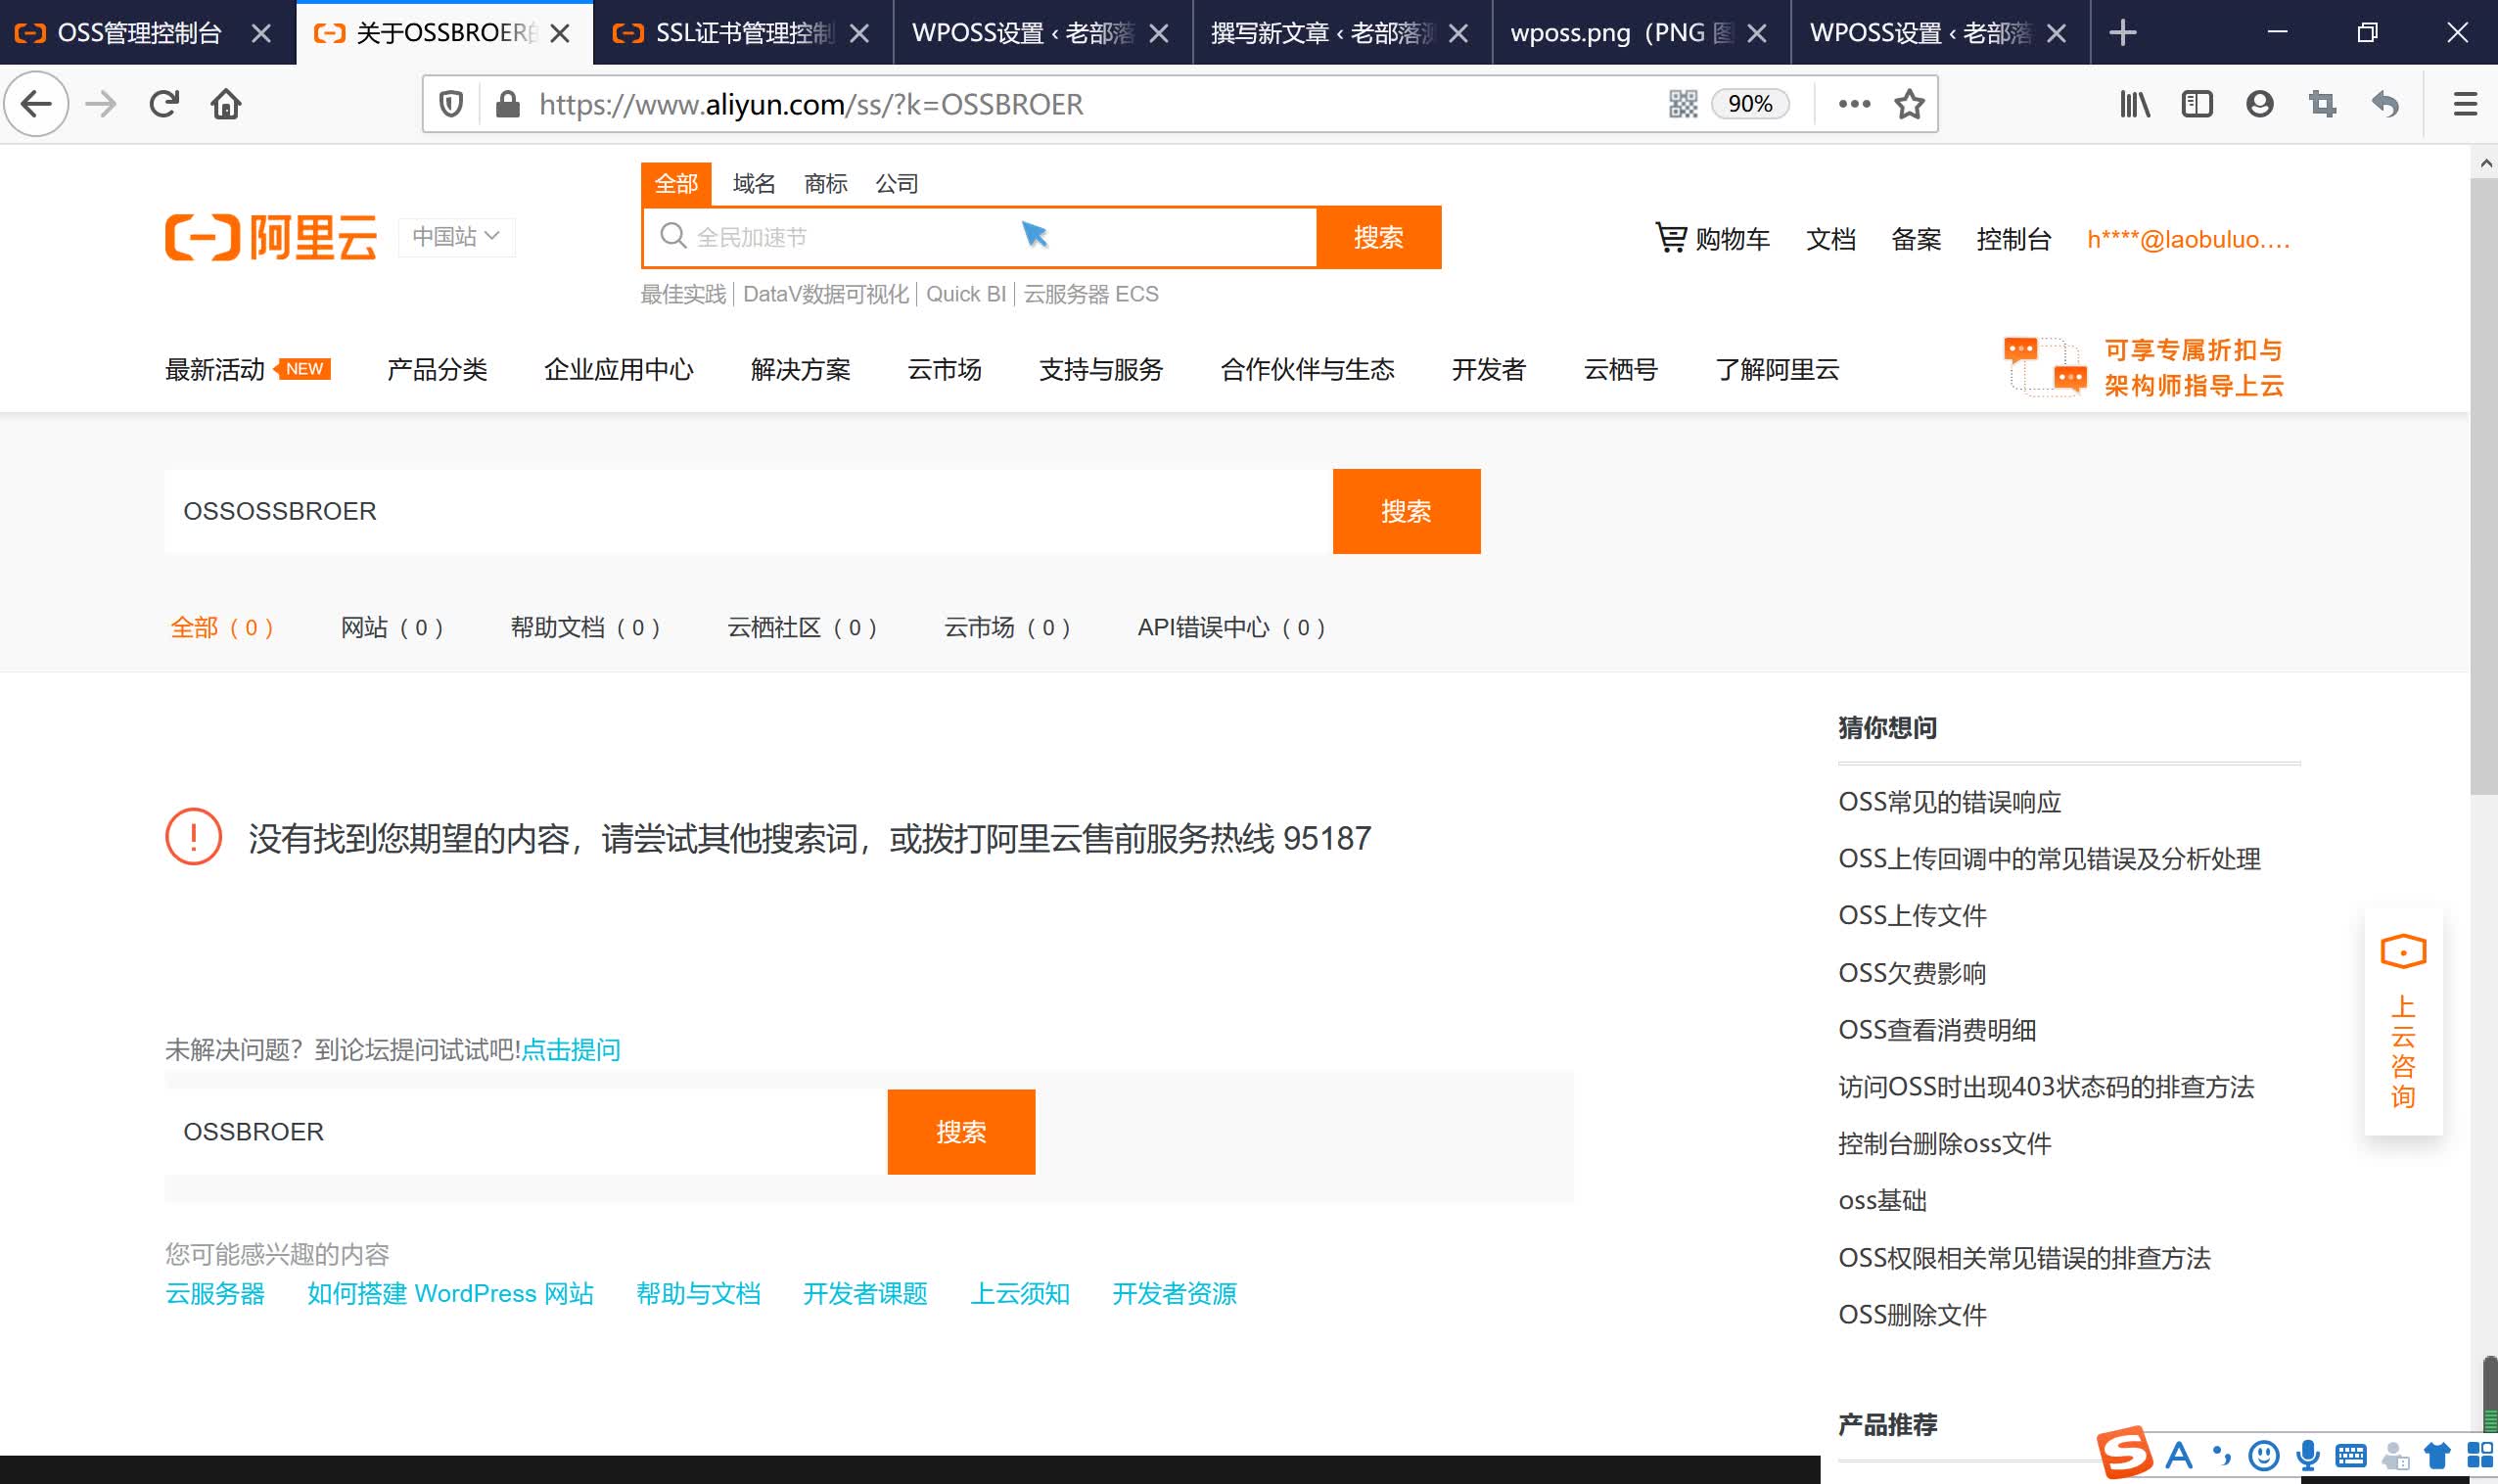Click 搜索 beside the OSSBROER field

[961, 1131]
